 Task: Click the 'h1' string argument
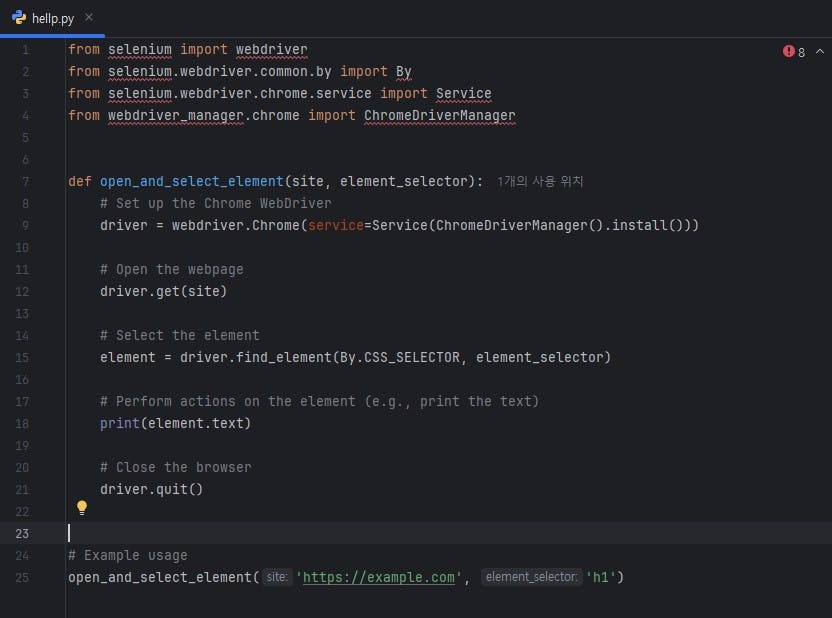coord(601,577)
